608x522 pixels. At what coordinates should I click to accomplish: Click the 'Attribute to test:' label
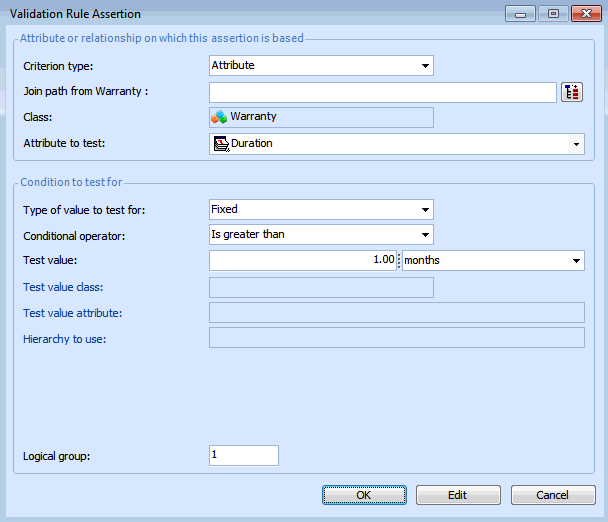(64, 143)
